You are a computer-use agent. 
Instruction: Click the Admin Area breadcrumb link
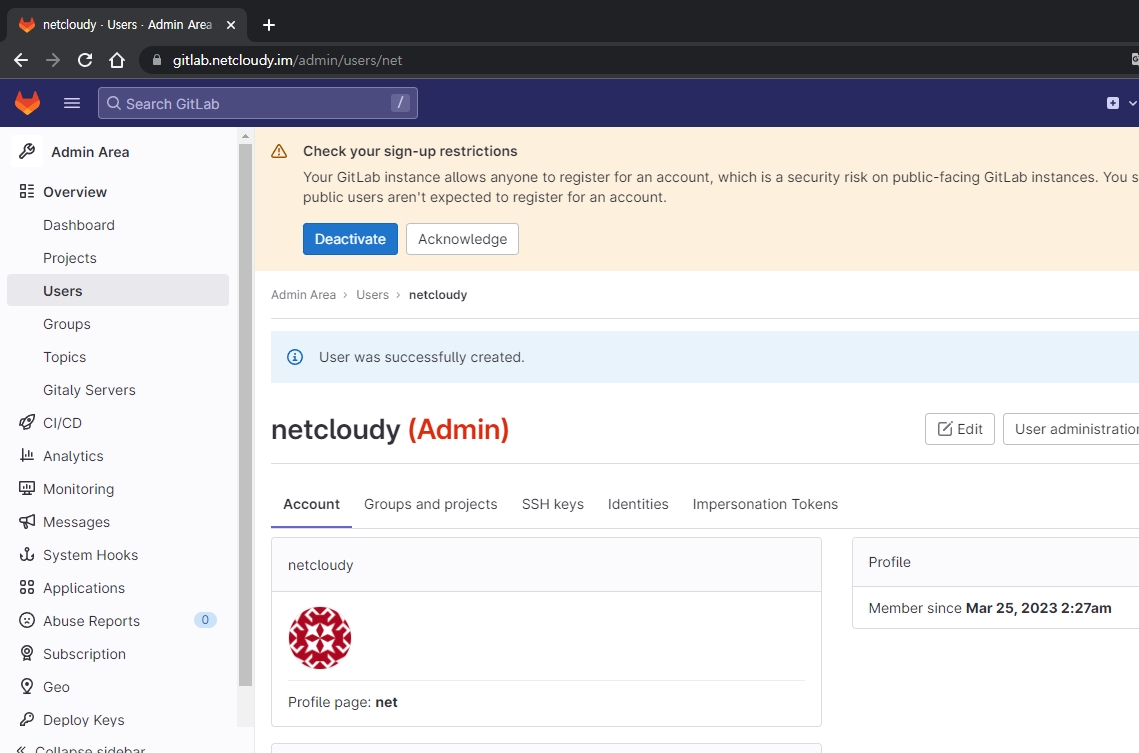pyautogui.click(x=304, y=295)
